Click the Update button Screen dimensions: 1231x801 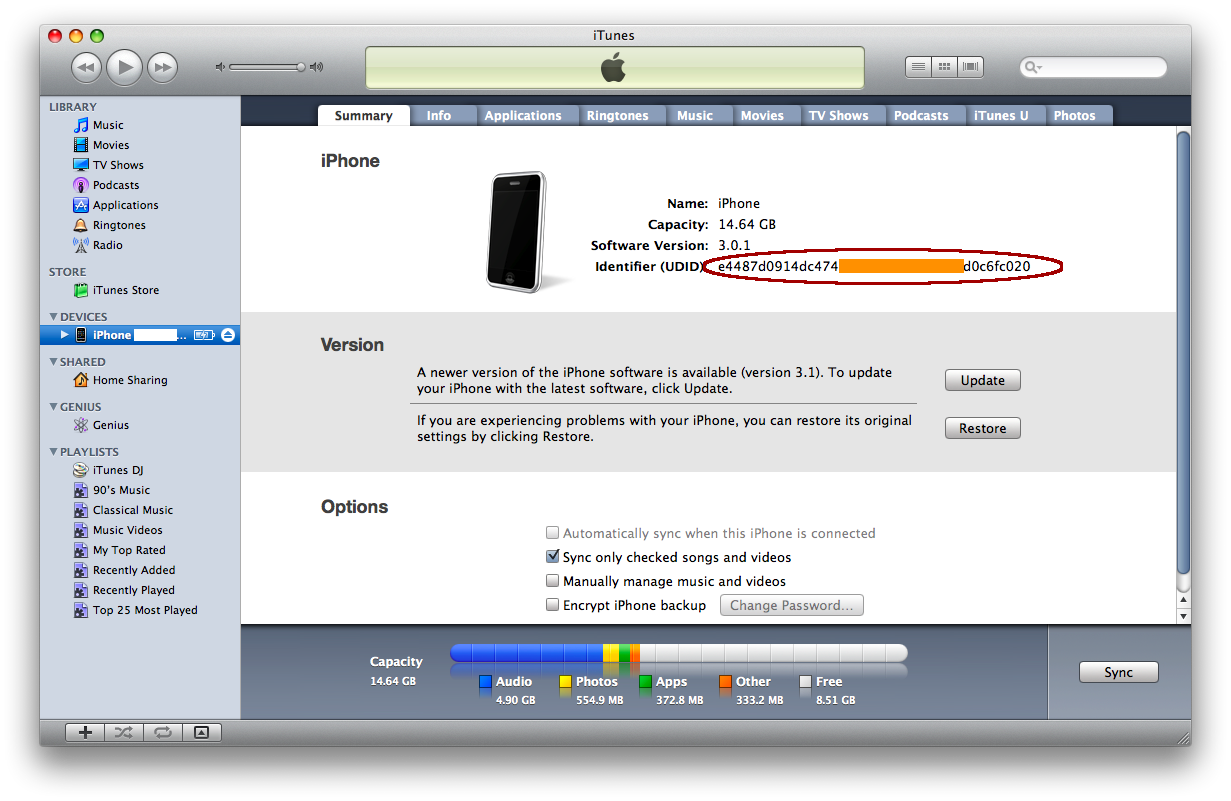pyautogui.click(x=982, y=380)
